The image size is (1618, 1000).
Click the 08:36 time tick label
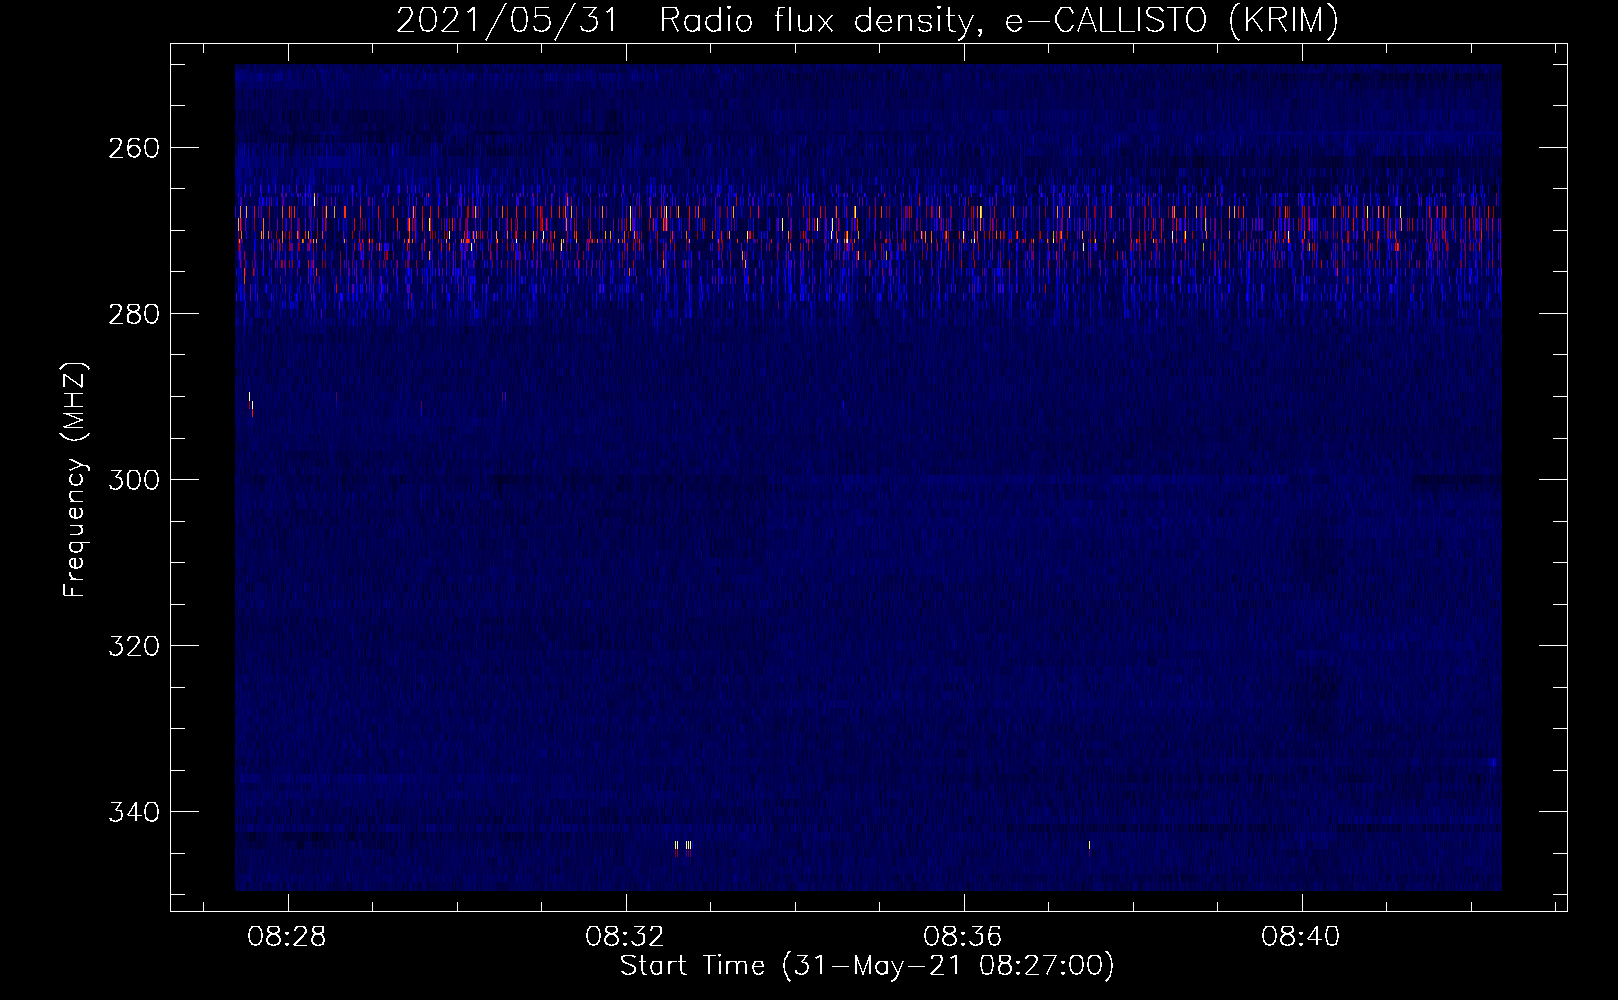click(963, 937)
